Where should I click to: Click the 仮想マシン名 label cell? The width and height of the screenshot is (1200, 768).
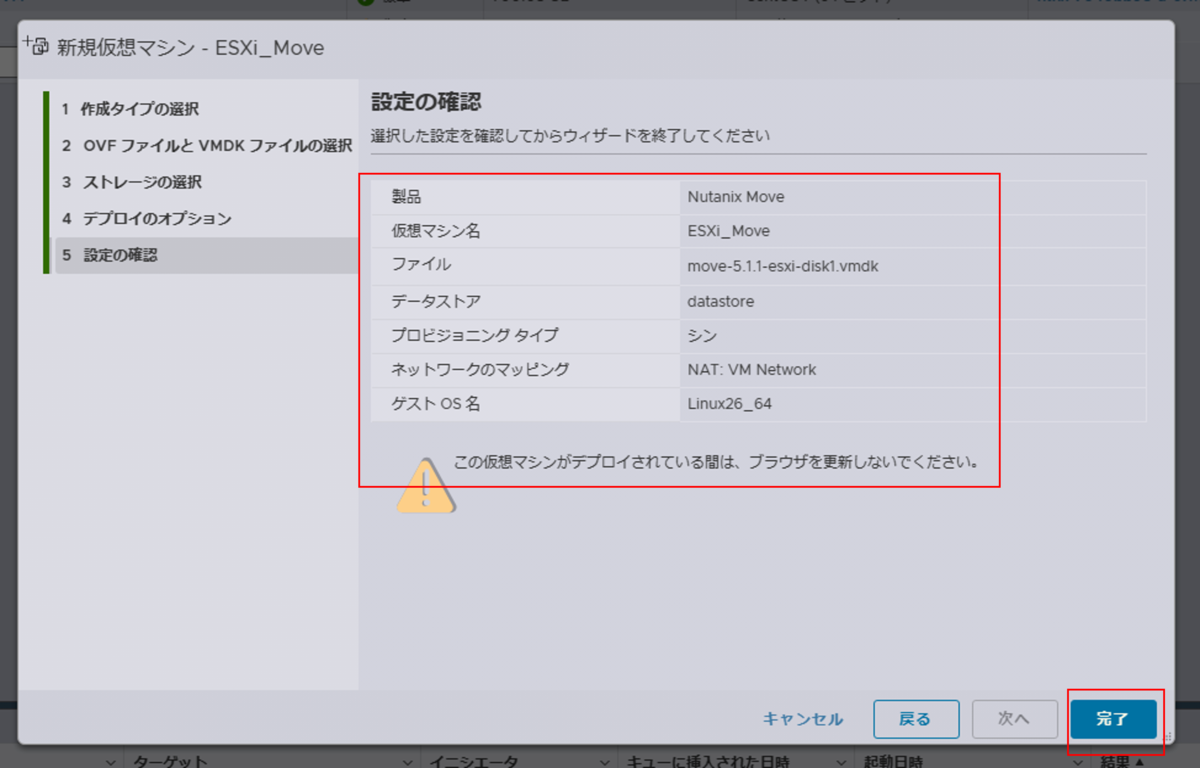(x=525, y=231)
